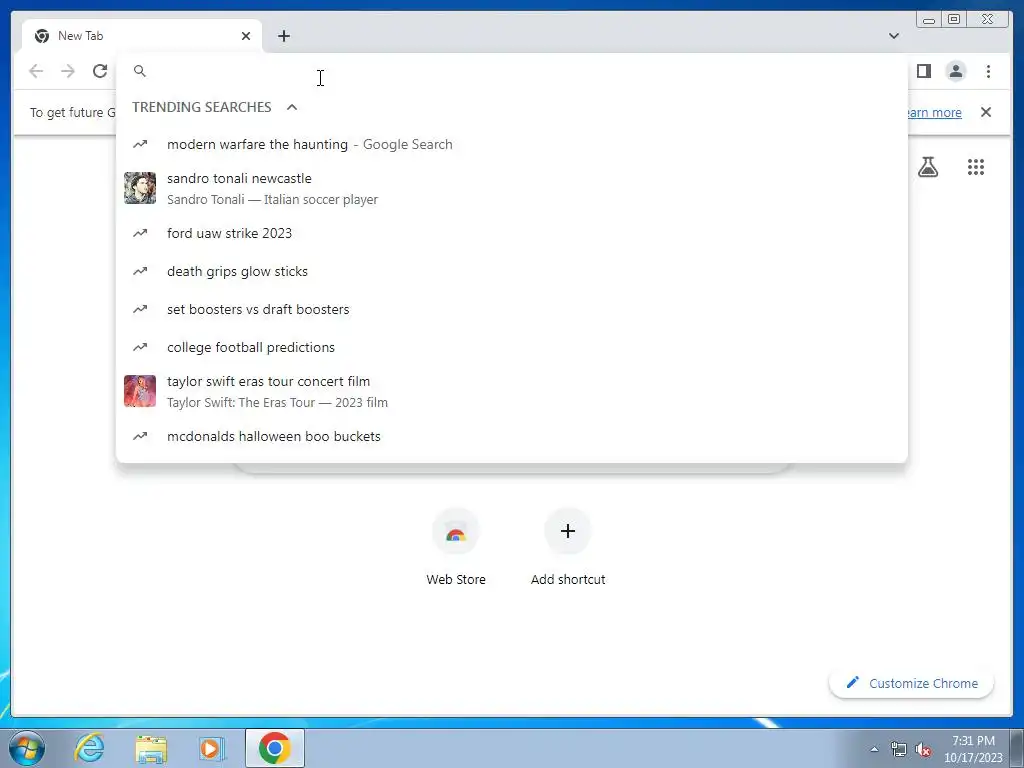This screenshot has height=768, width=1024.
Task: Launch Internet Explorer from the taskbar
Action: point(89,748)
